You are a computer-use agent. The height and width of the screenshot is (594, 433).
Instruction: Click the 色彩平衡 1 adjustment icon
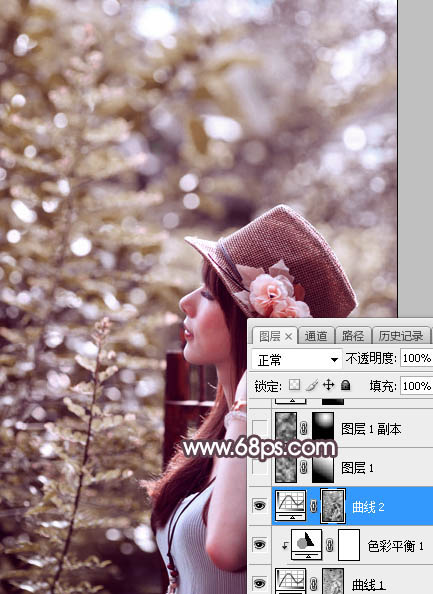[307, 545]
